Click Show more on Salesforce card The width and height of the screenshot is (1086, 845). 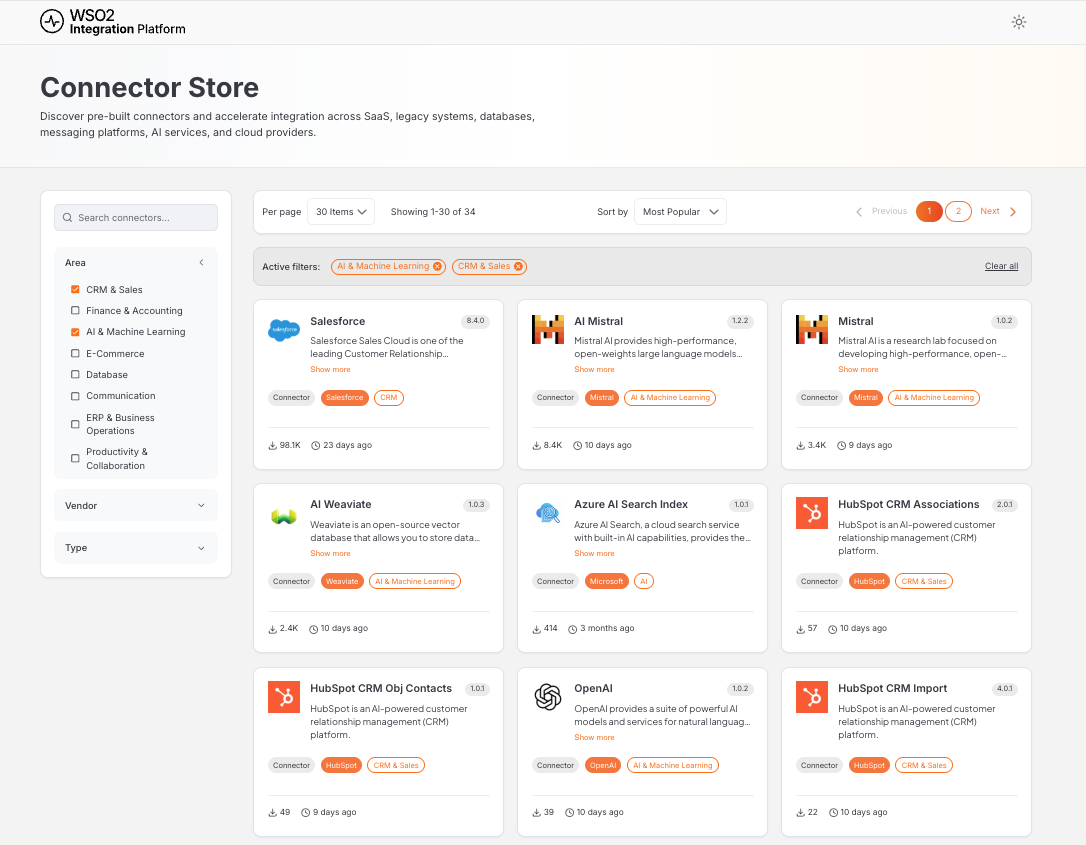(330, 370)
